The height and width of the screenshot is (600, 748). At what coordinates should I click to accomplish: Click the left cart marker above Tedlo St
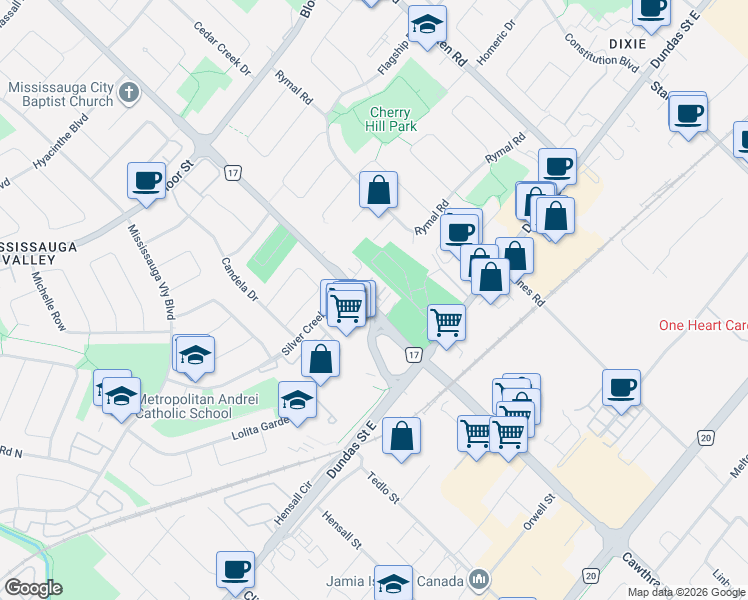tap(475, 437)
